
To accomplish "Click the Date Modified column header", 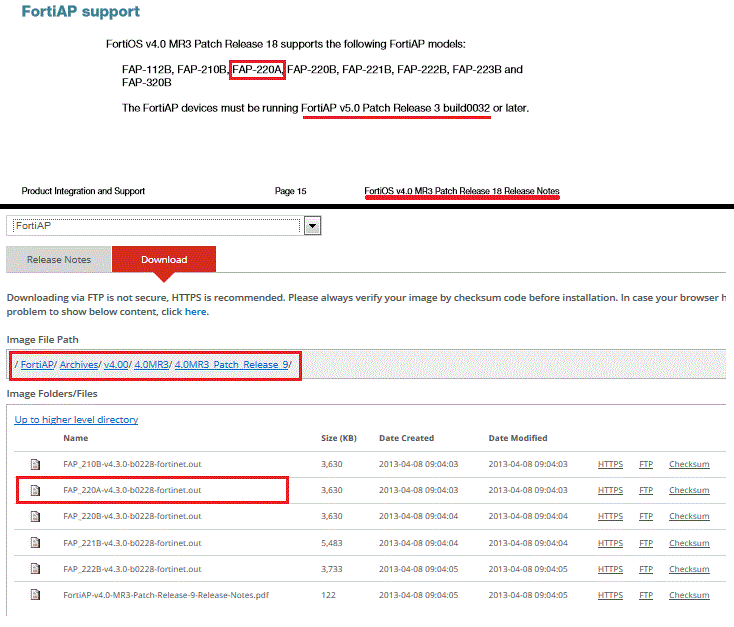I will point(518,438).
